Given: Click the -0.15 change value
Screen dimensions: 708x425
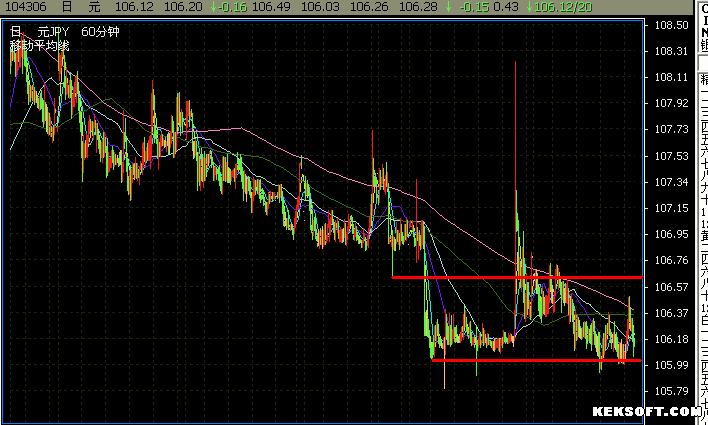Looking at the screenshot, I should 475,7.
